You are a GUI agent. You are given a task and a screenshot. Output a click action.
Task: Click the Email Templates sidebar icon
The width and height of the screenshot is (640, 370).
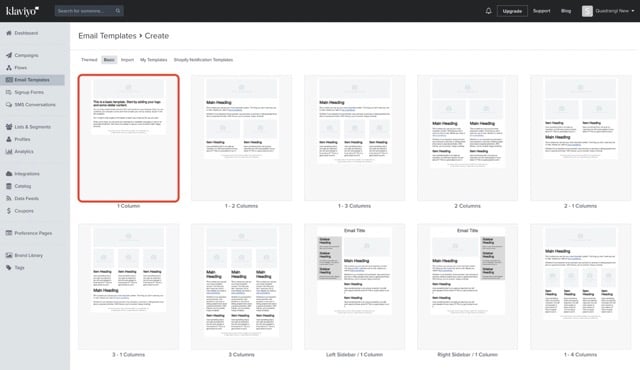pyautogui.click(x=9, y=80)
